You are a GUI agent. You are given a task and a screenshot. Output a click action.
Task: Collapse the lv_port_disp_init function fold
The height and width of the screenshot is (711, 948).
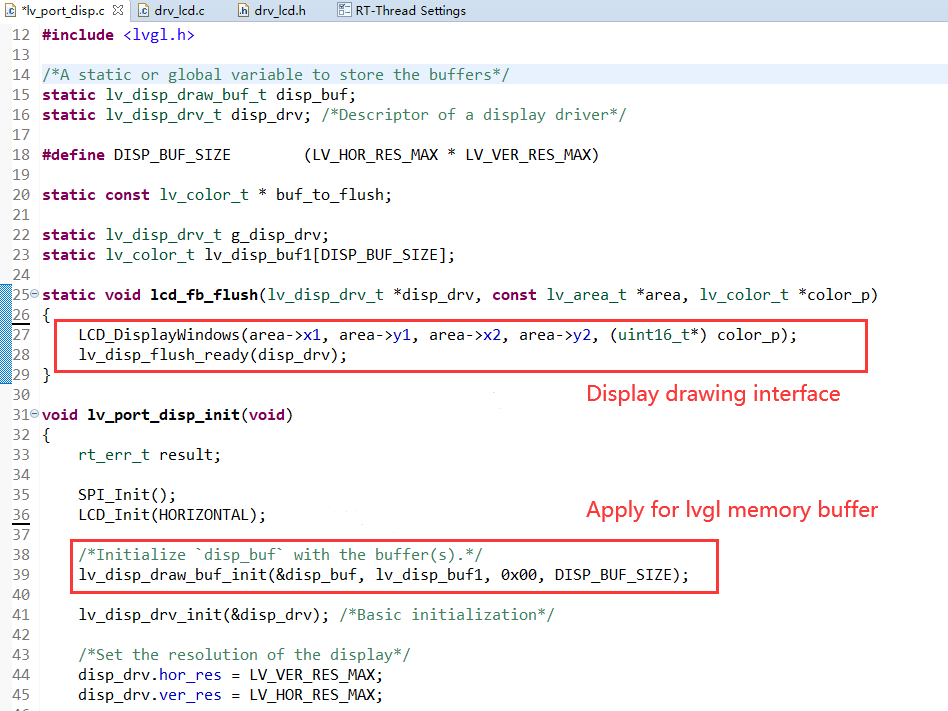point(35,415)
